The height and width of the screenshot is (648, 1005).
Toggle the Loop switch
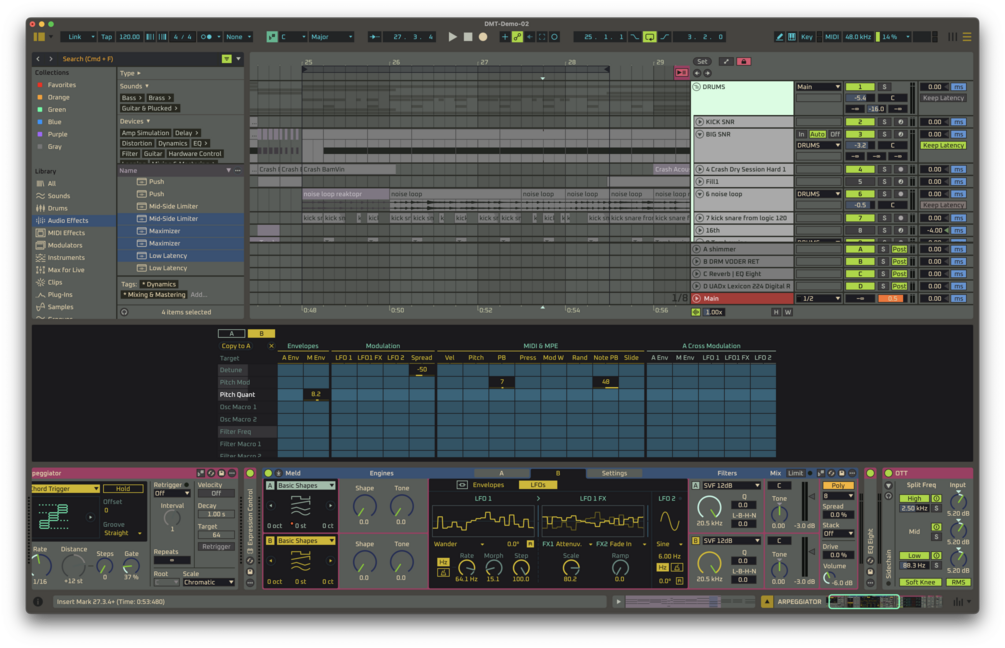[x=649, y=37]
